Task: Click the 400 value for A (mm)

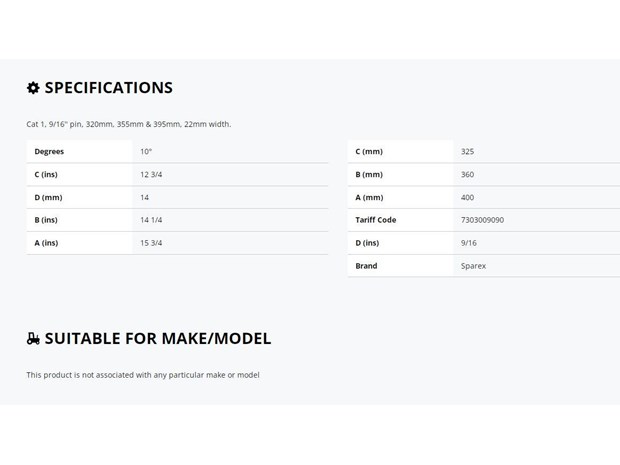Action: [467, 198]
